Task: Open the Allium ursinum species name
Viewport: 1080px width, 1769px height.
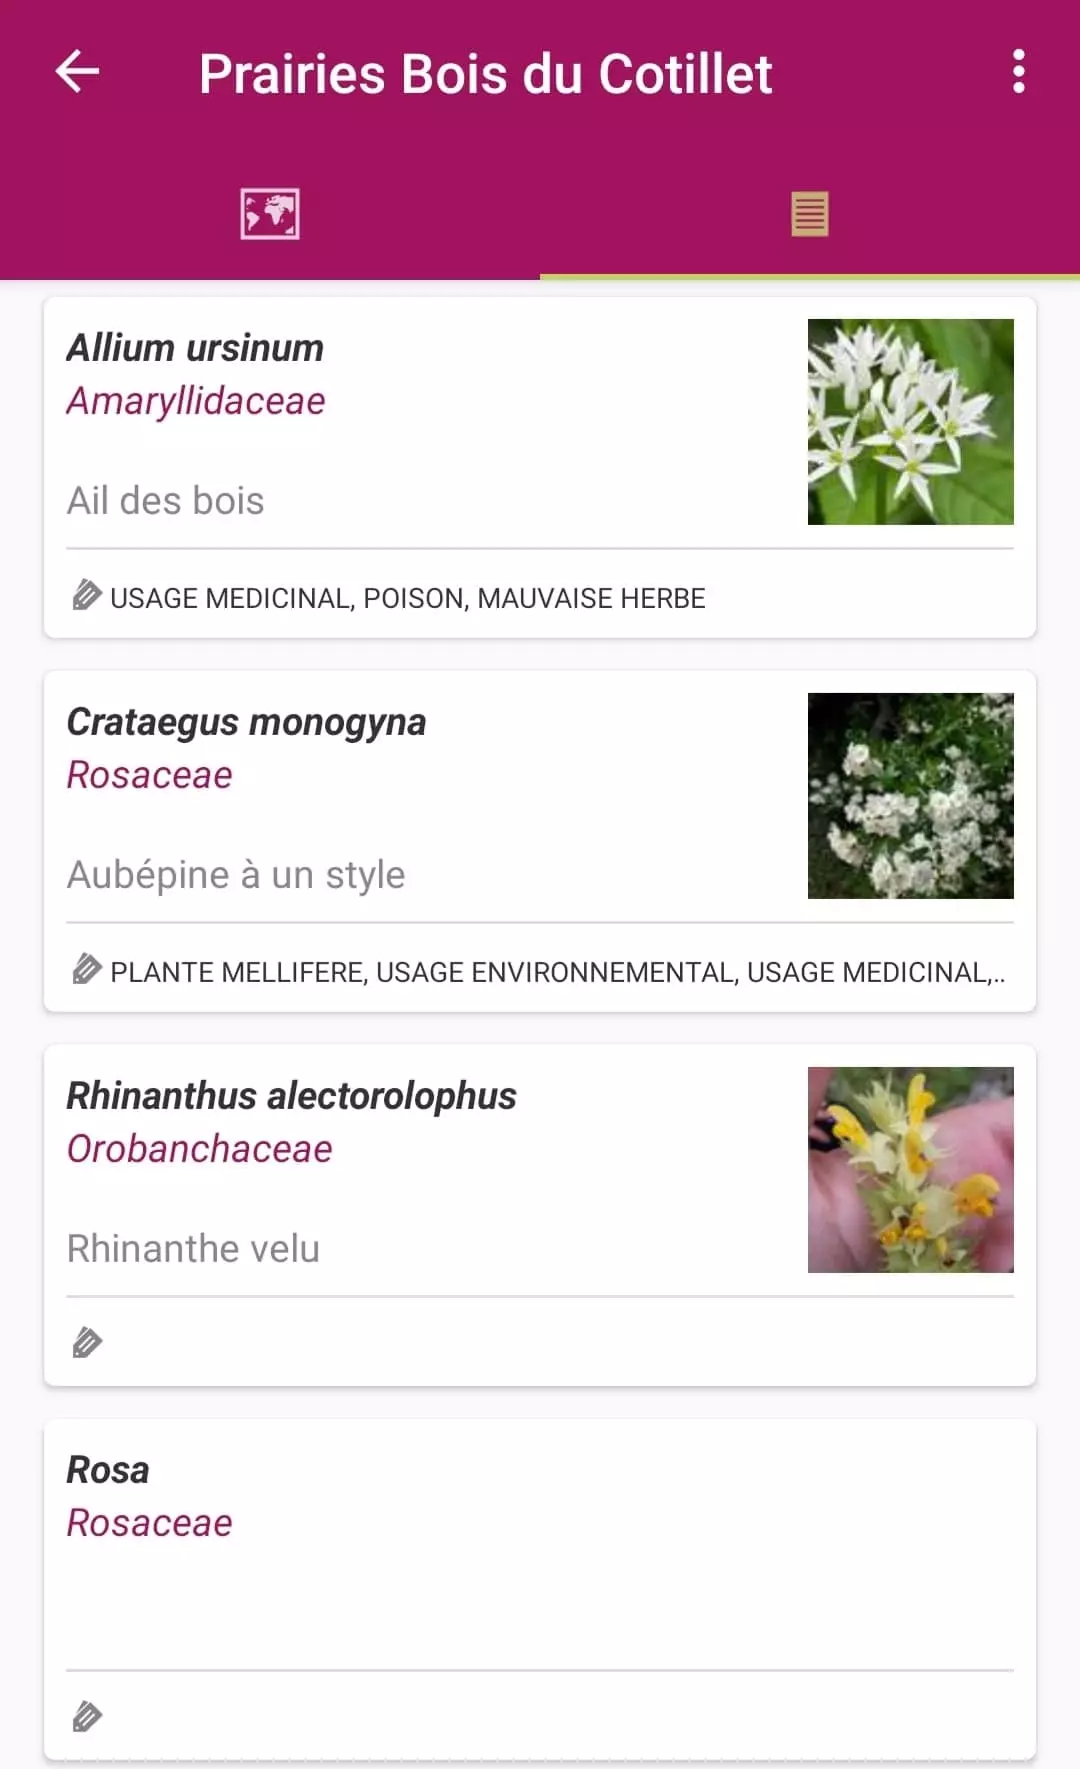Action: (x=195, y=348)
